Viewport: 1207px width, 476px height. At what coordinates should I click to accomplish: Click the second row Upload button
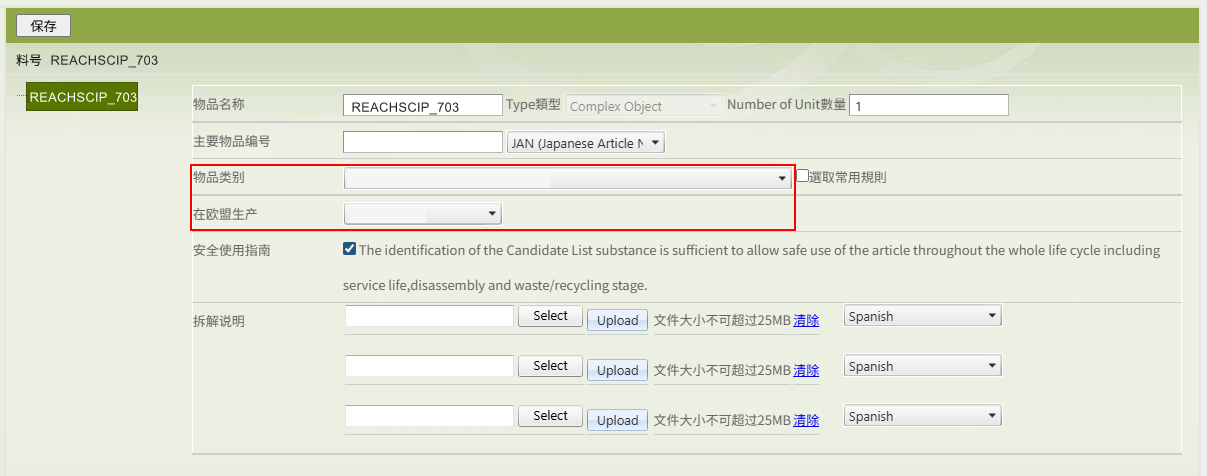pyautogui.click(x=617, y=371)
